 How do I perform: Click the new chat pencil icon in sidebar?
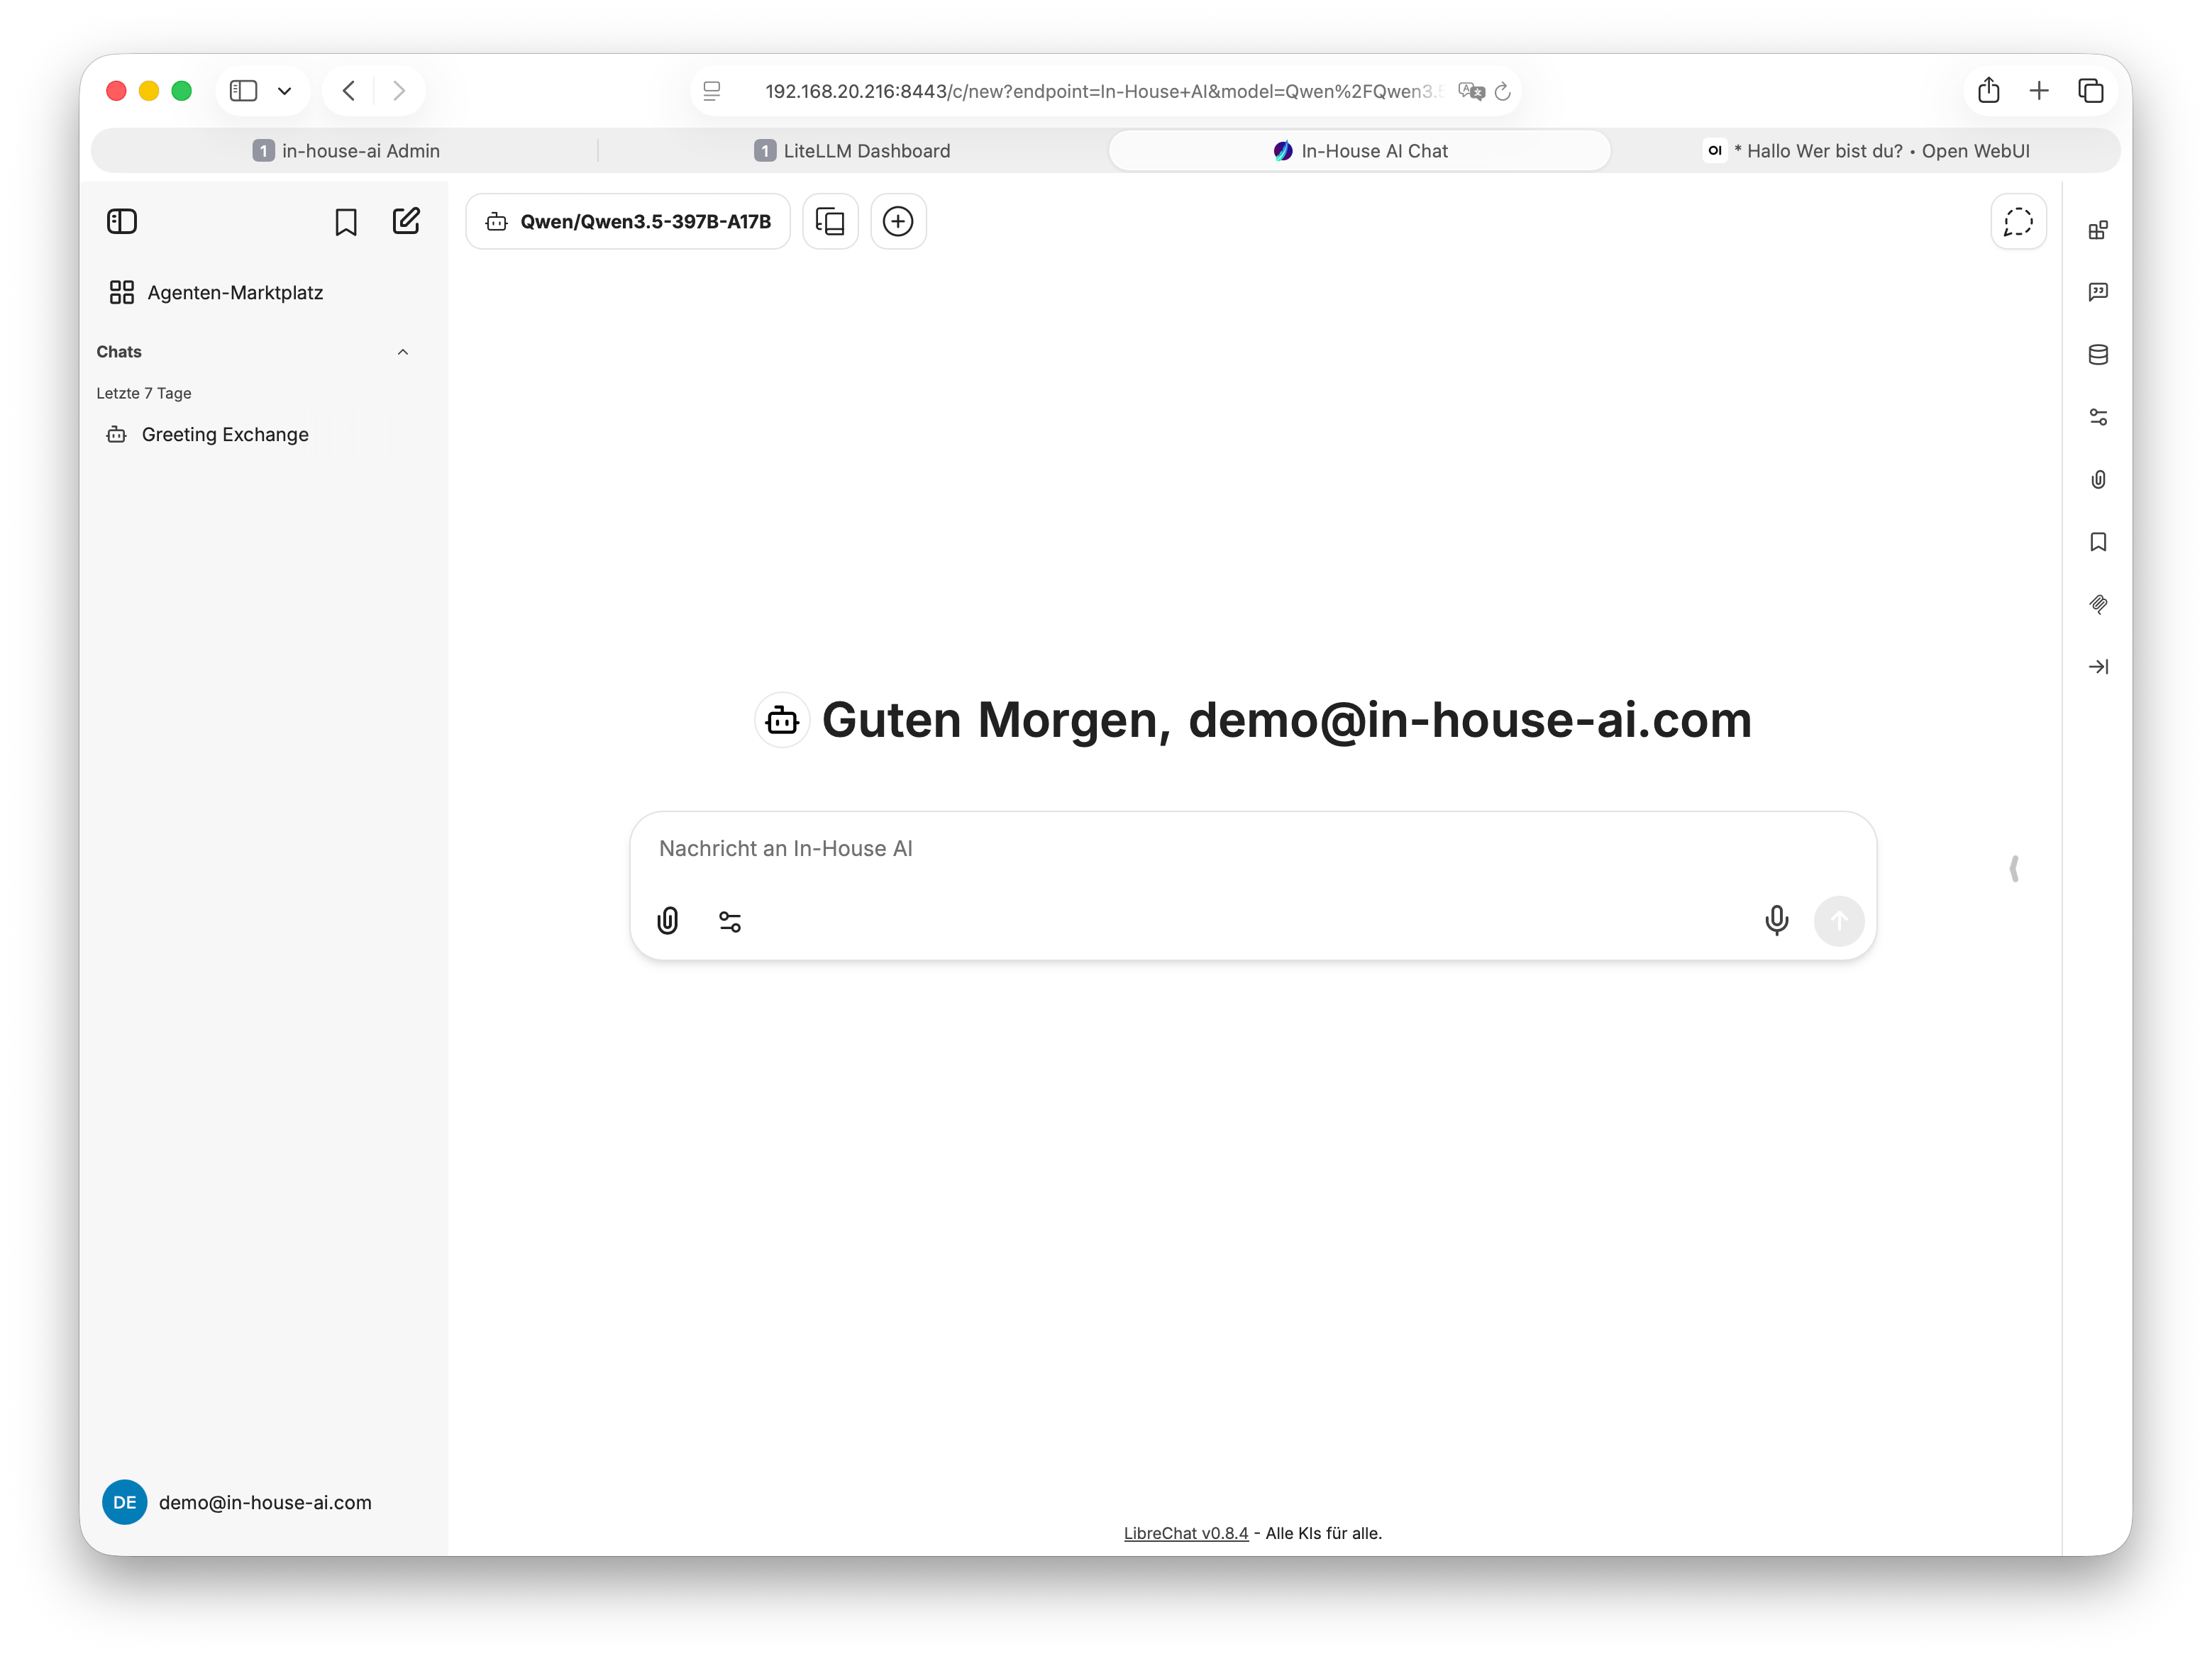pos(406,221)
